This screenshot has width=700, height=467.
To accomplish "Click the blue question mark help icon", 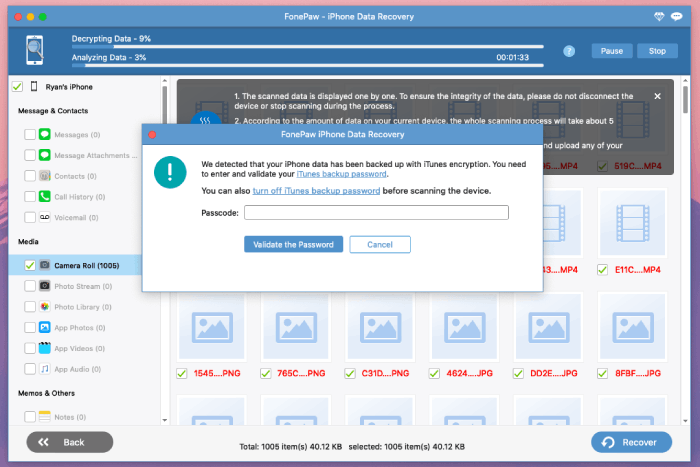I will point(569,51).
